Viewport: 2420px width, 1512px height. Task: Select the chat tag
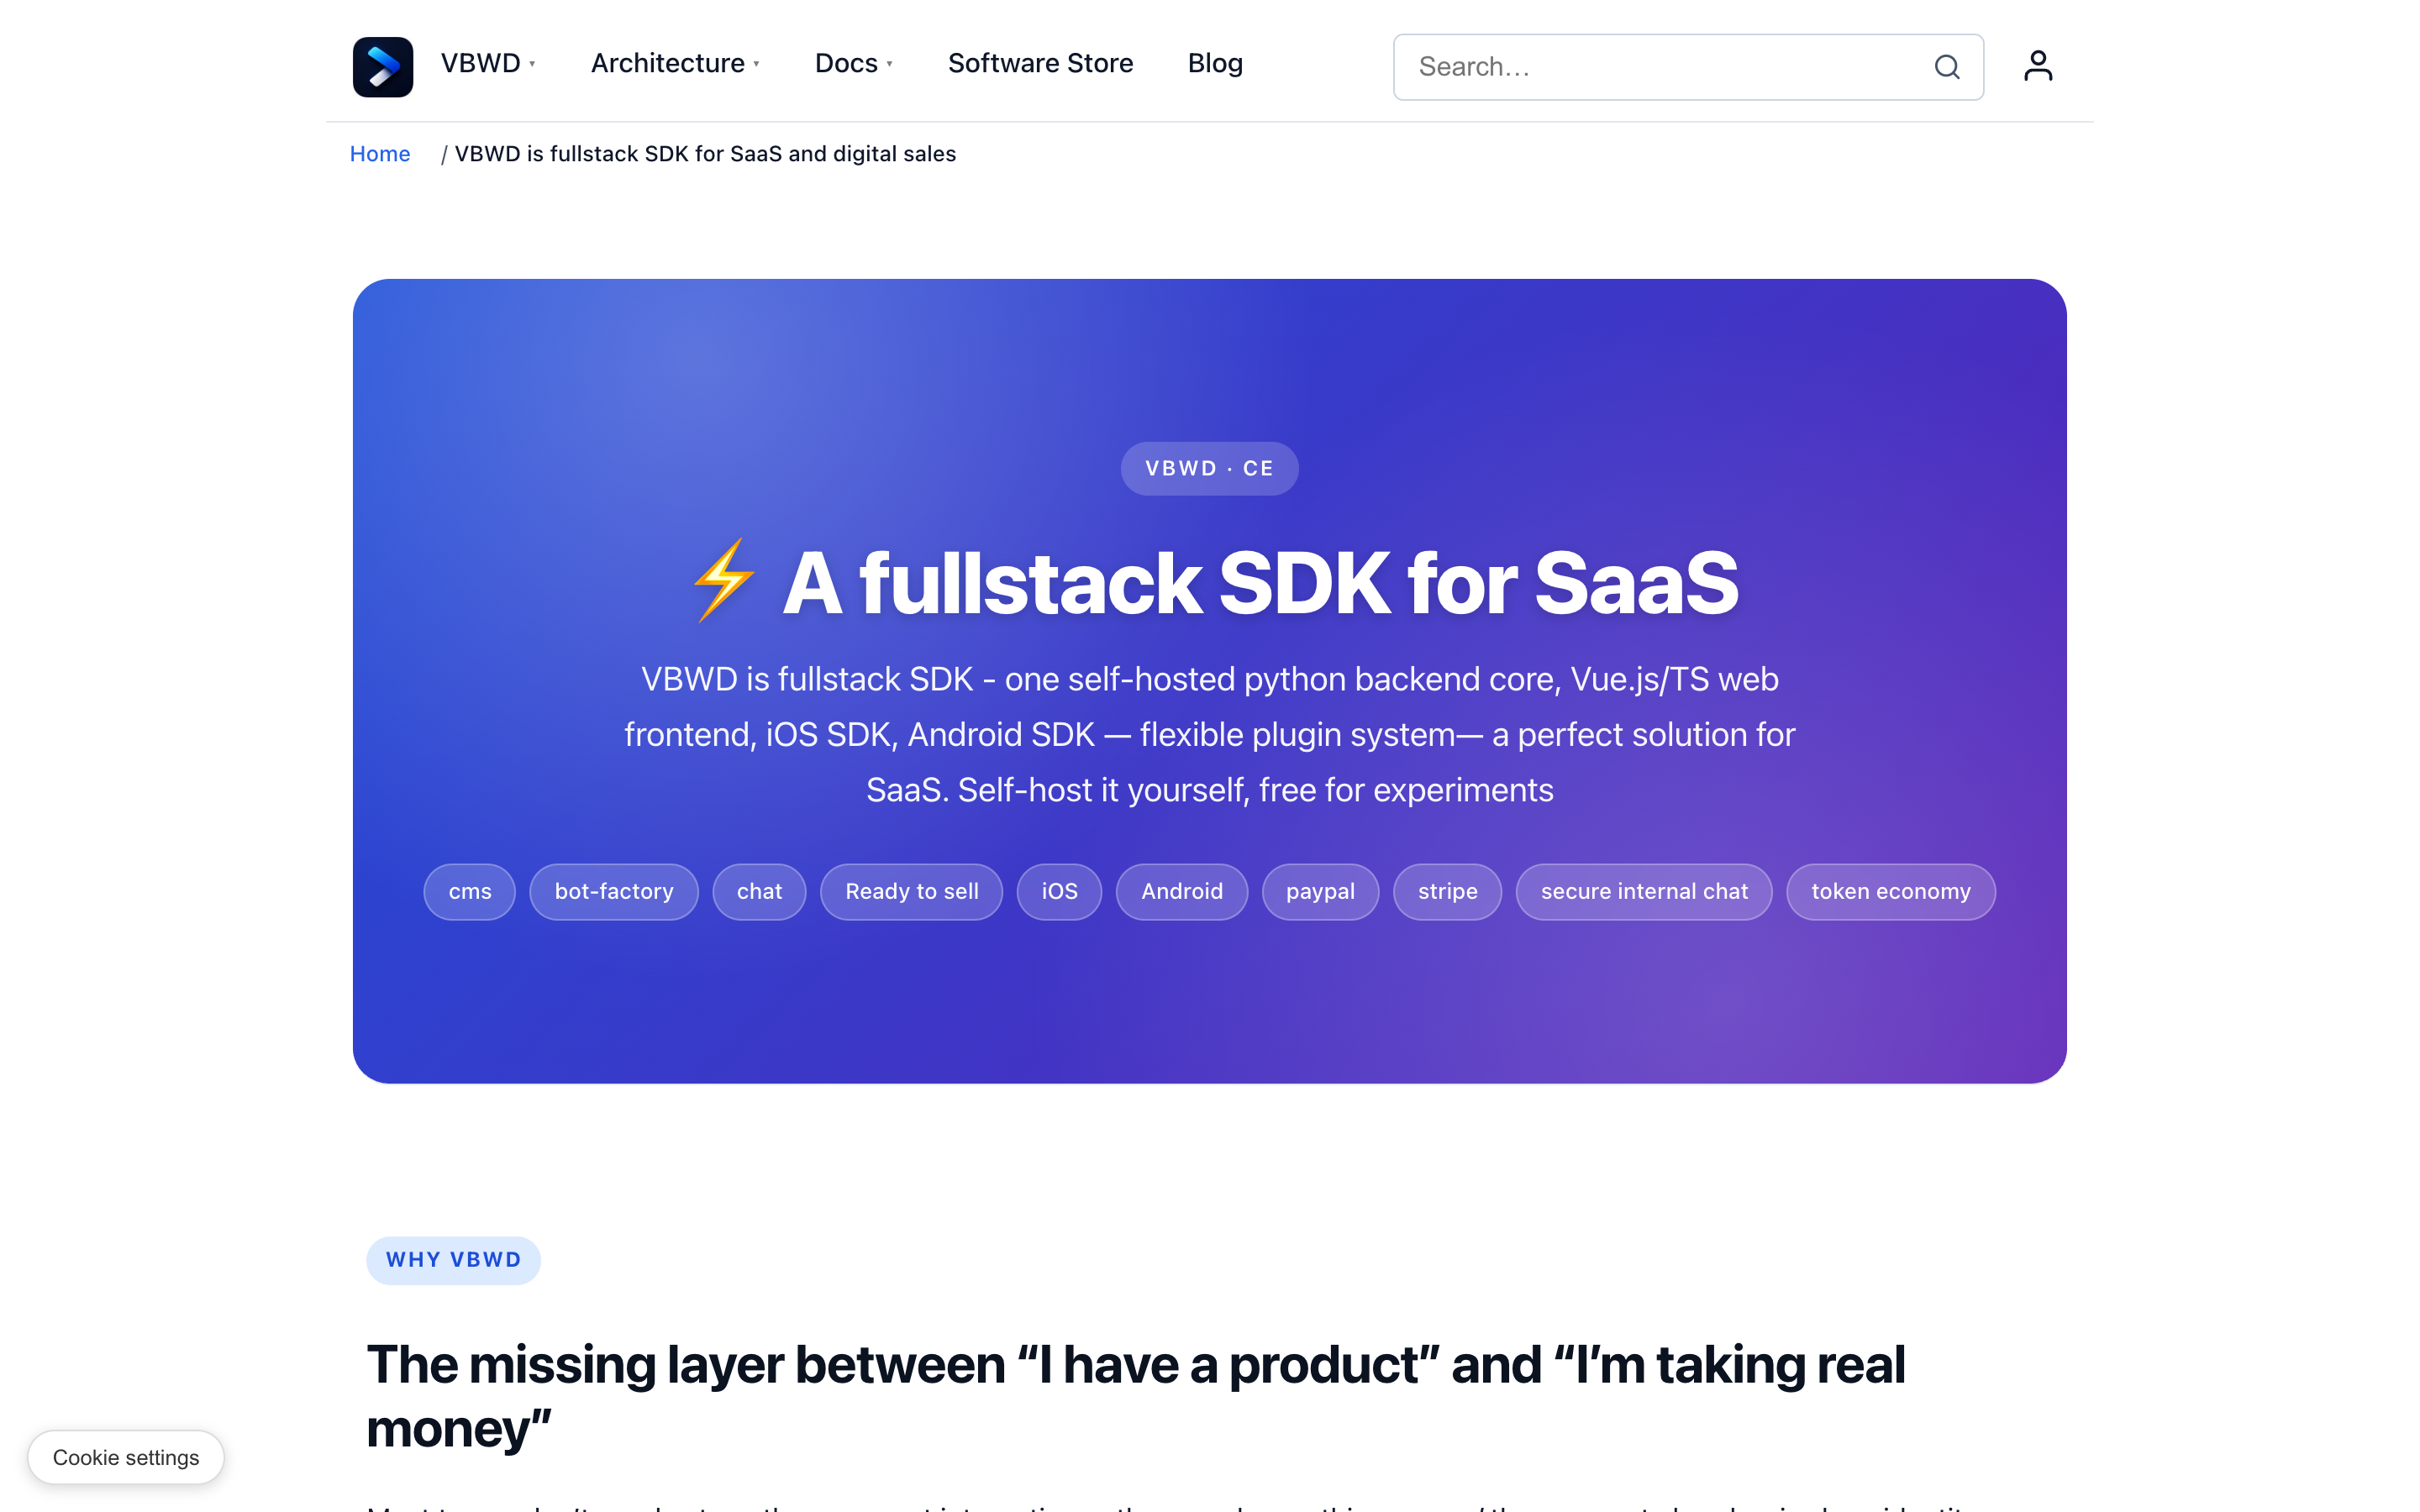[x=759, y=891]
